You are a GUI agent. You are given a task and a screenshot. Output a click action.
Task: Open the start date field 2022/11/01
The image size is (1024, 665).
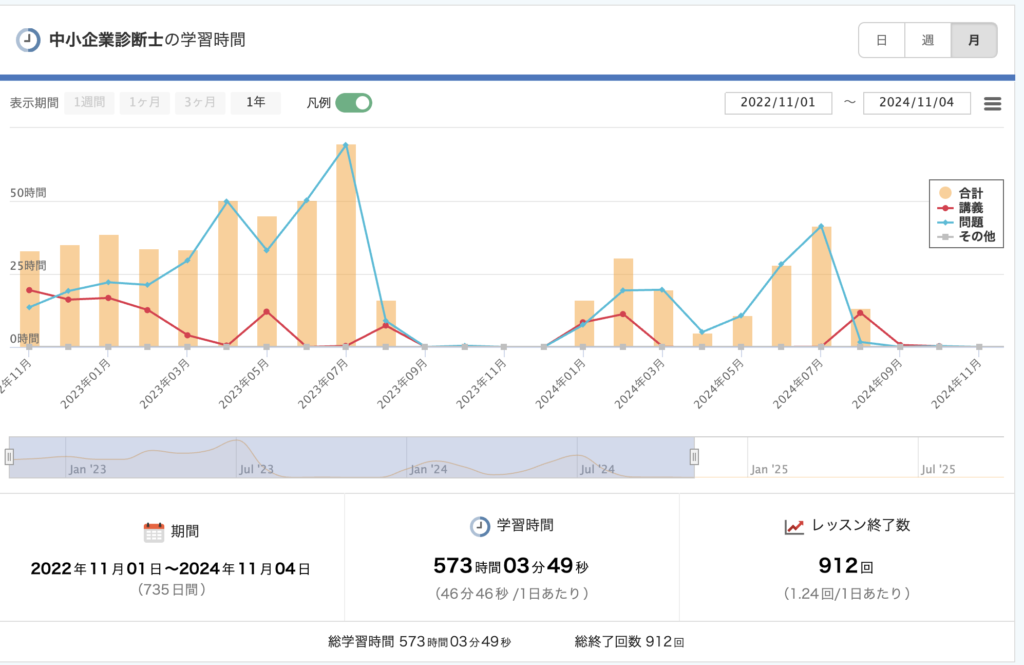[x=778, y=103]
